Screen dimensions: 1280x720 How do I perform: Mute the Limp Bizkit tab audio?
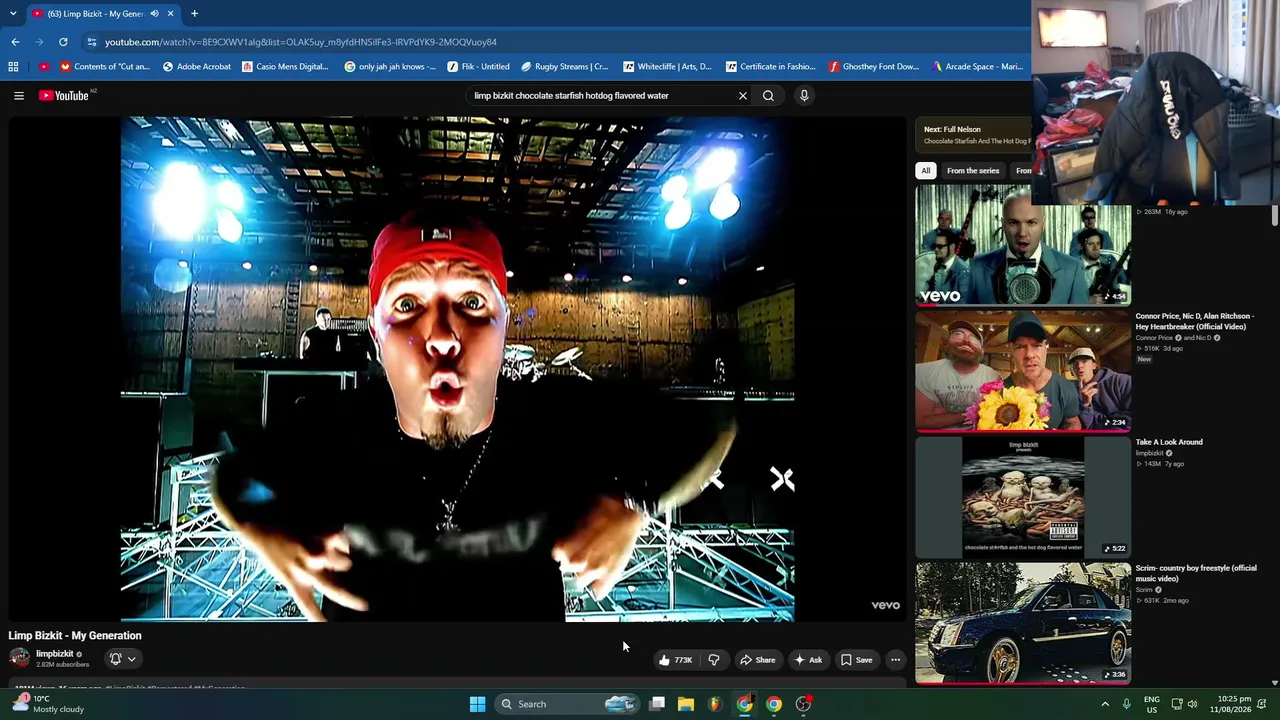click(x=154, y=14)
